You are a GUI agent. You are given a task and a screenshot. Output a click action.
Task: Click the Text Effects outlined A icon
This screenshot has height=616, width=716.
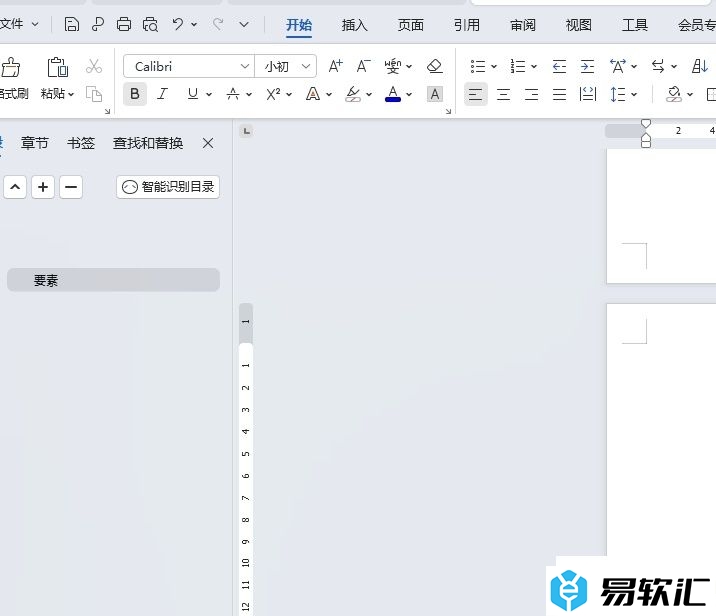click(313, 95)
